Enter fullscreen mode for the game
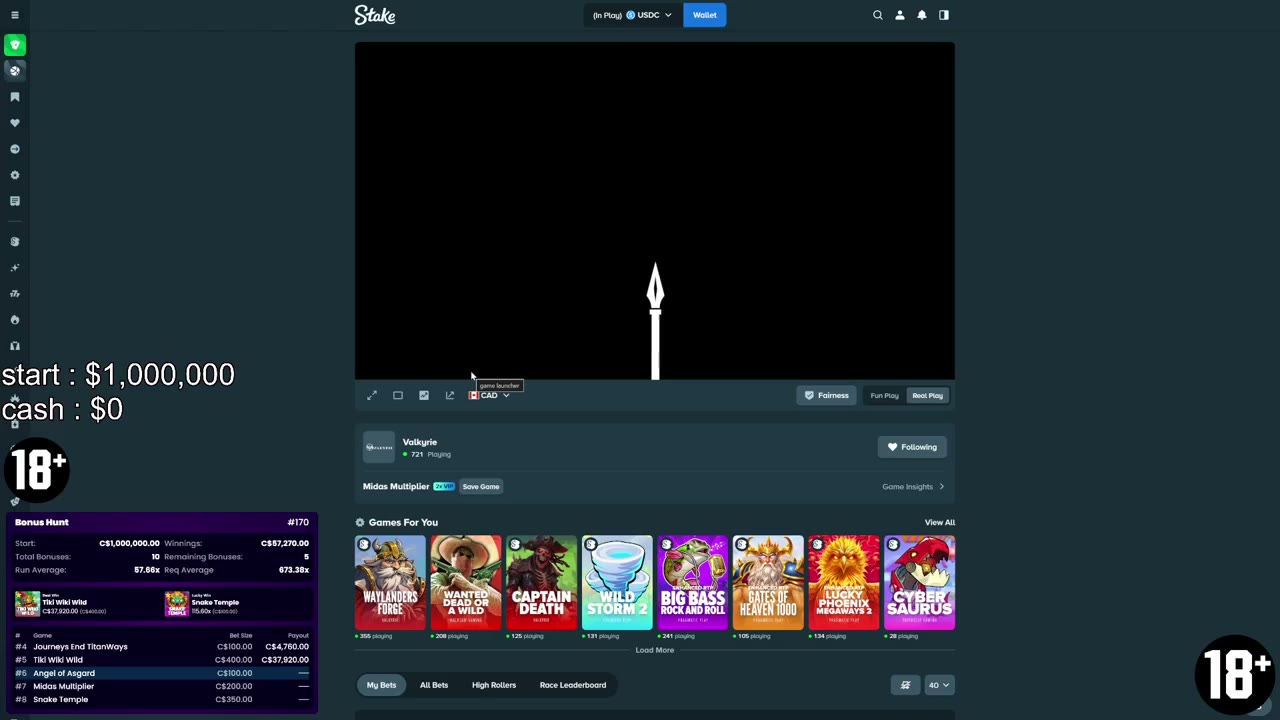 pos(372,396)
